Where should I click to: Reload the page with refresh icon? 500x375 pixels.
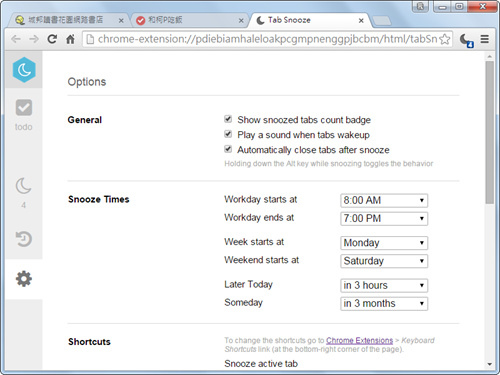(52, 39)
